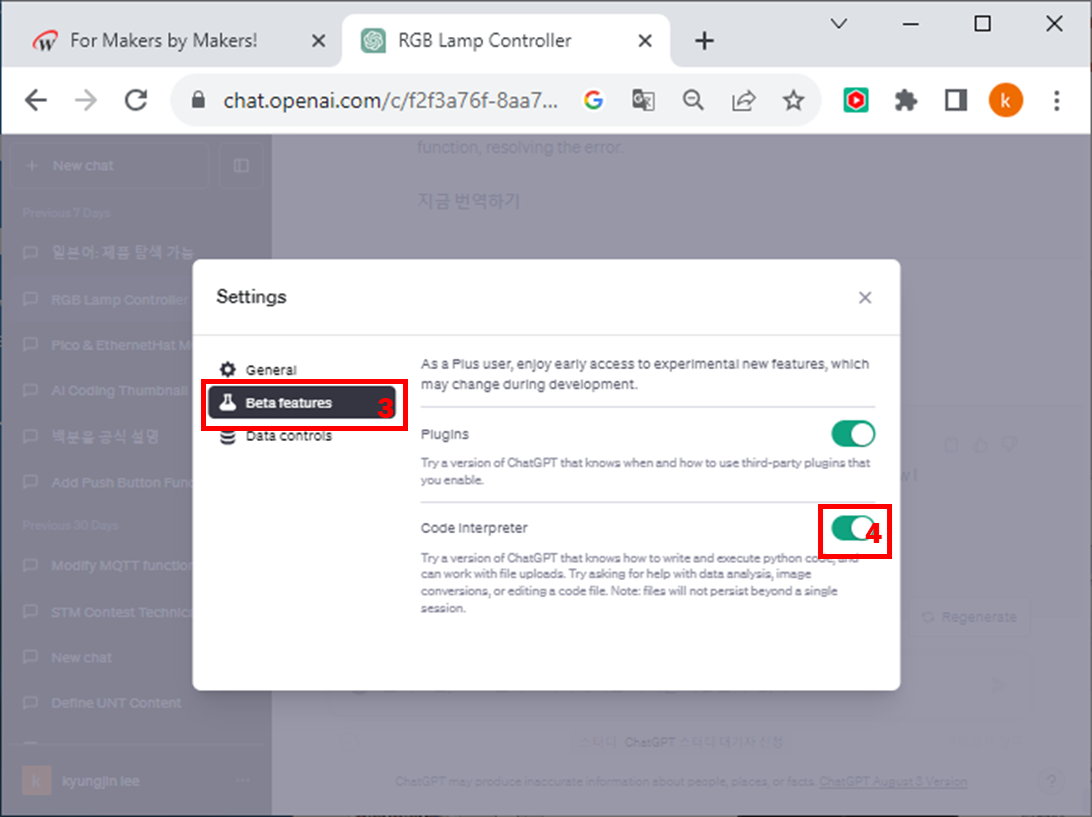Select Beta features in Settings sidebar
This screenshot has height=817, width=1092.
[302, 403]
